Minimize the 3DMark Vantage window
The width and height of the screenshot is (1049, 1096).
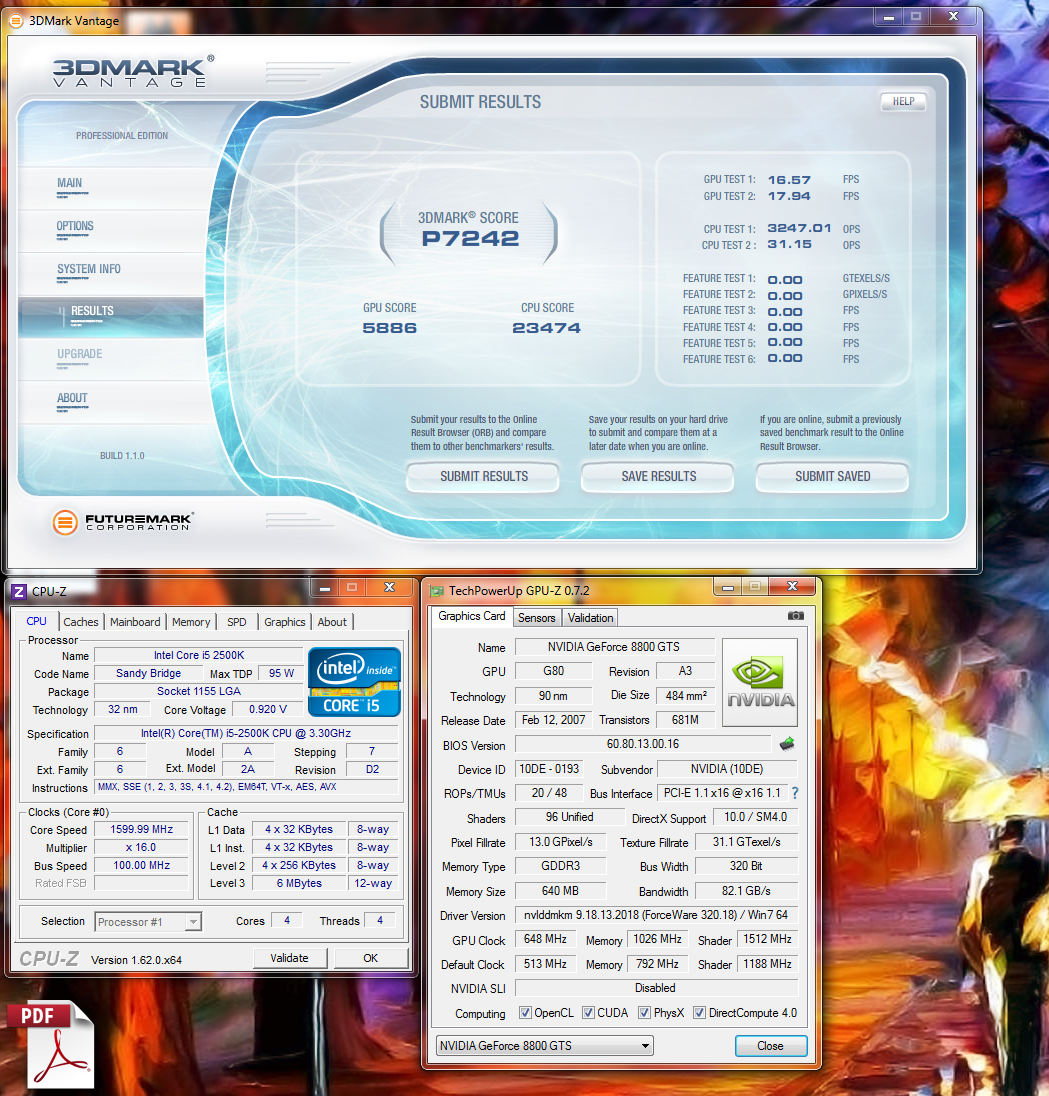pos(889,17)
